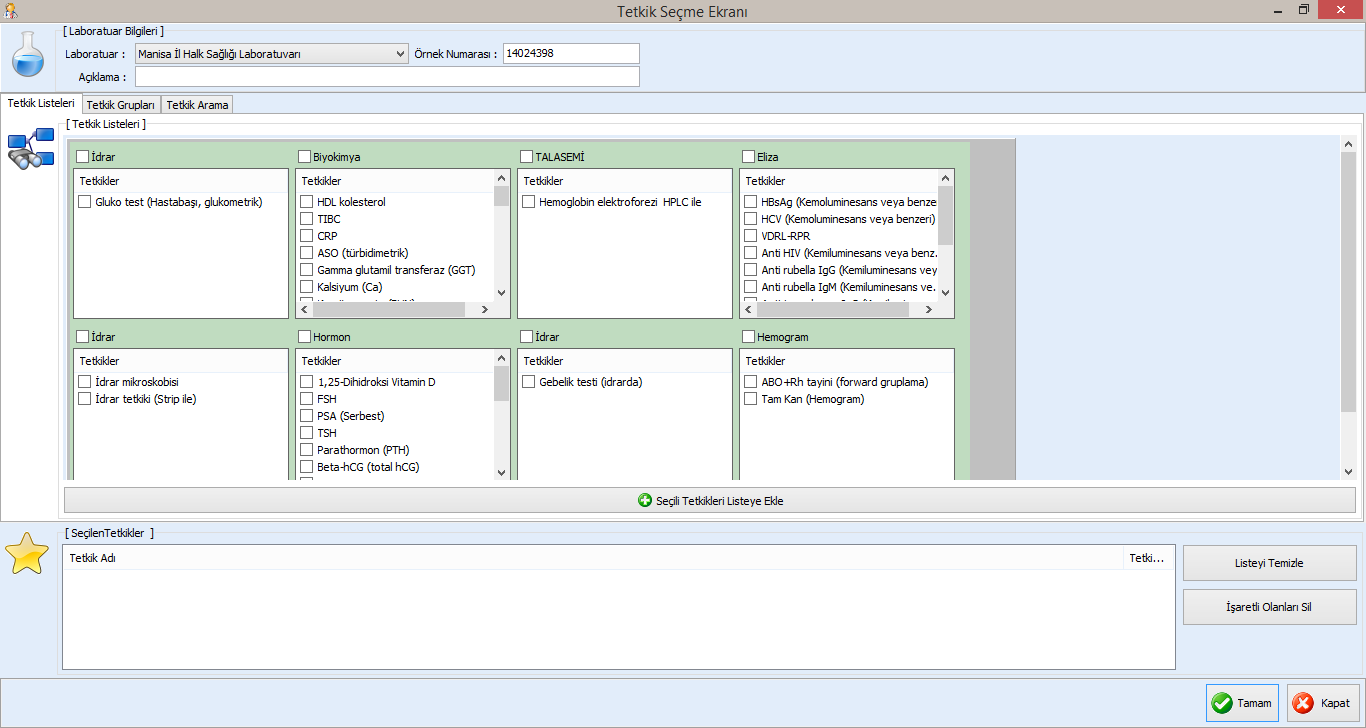Tick the CRP checkbox
The width and height of the screenshot is (1366, 728).
point(307,236)
